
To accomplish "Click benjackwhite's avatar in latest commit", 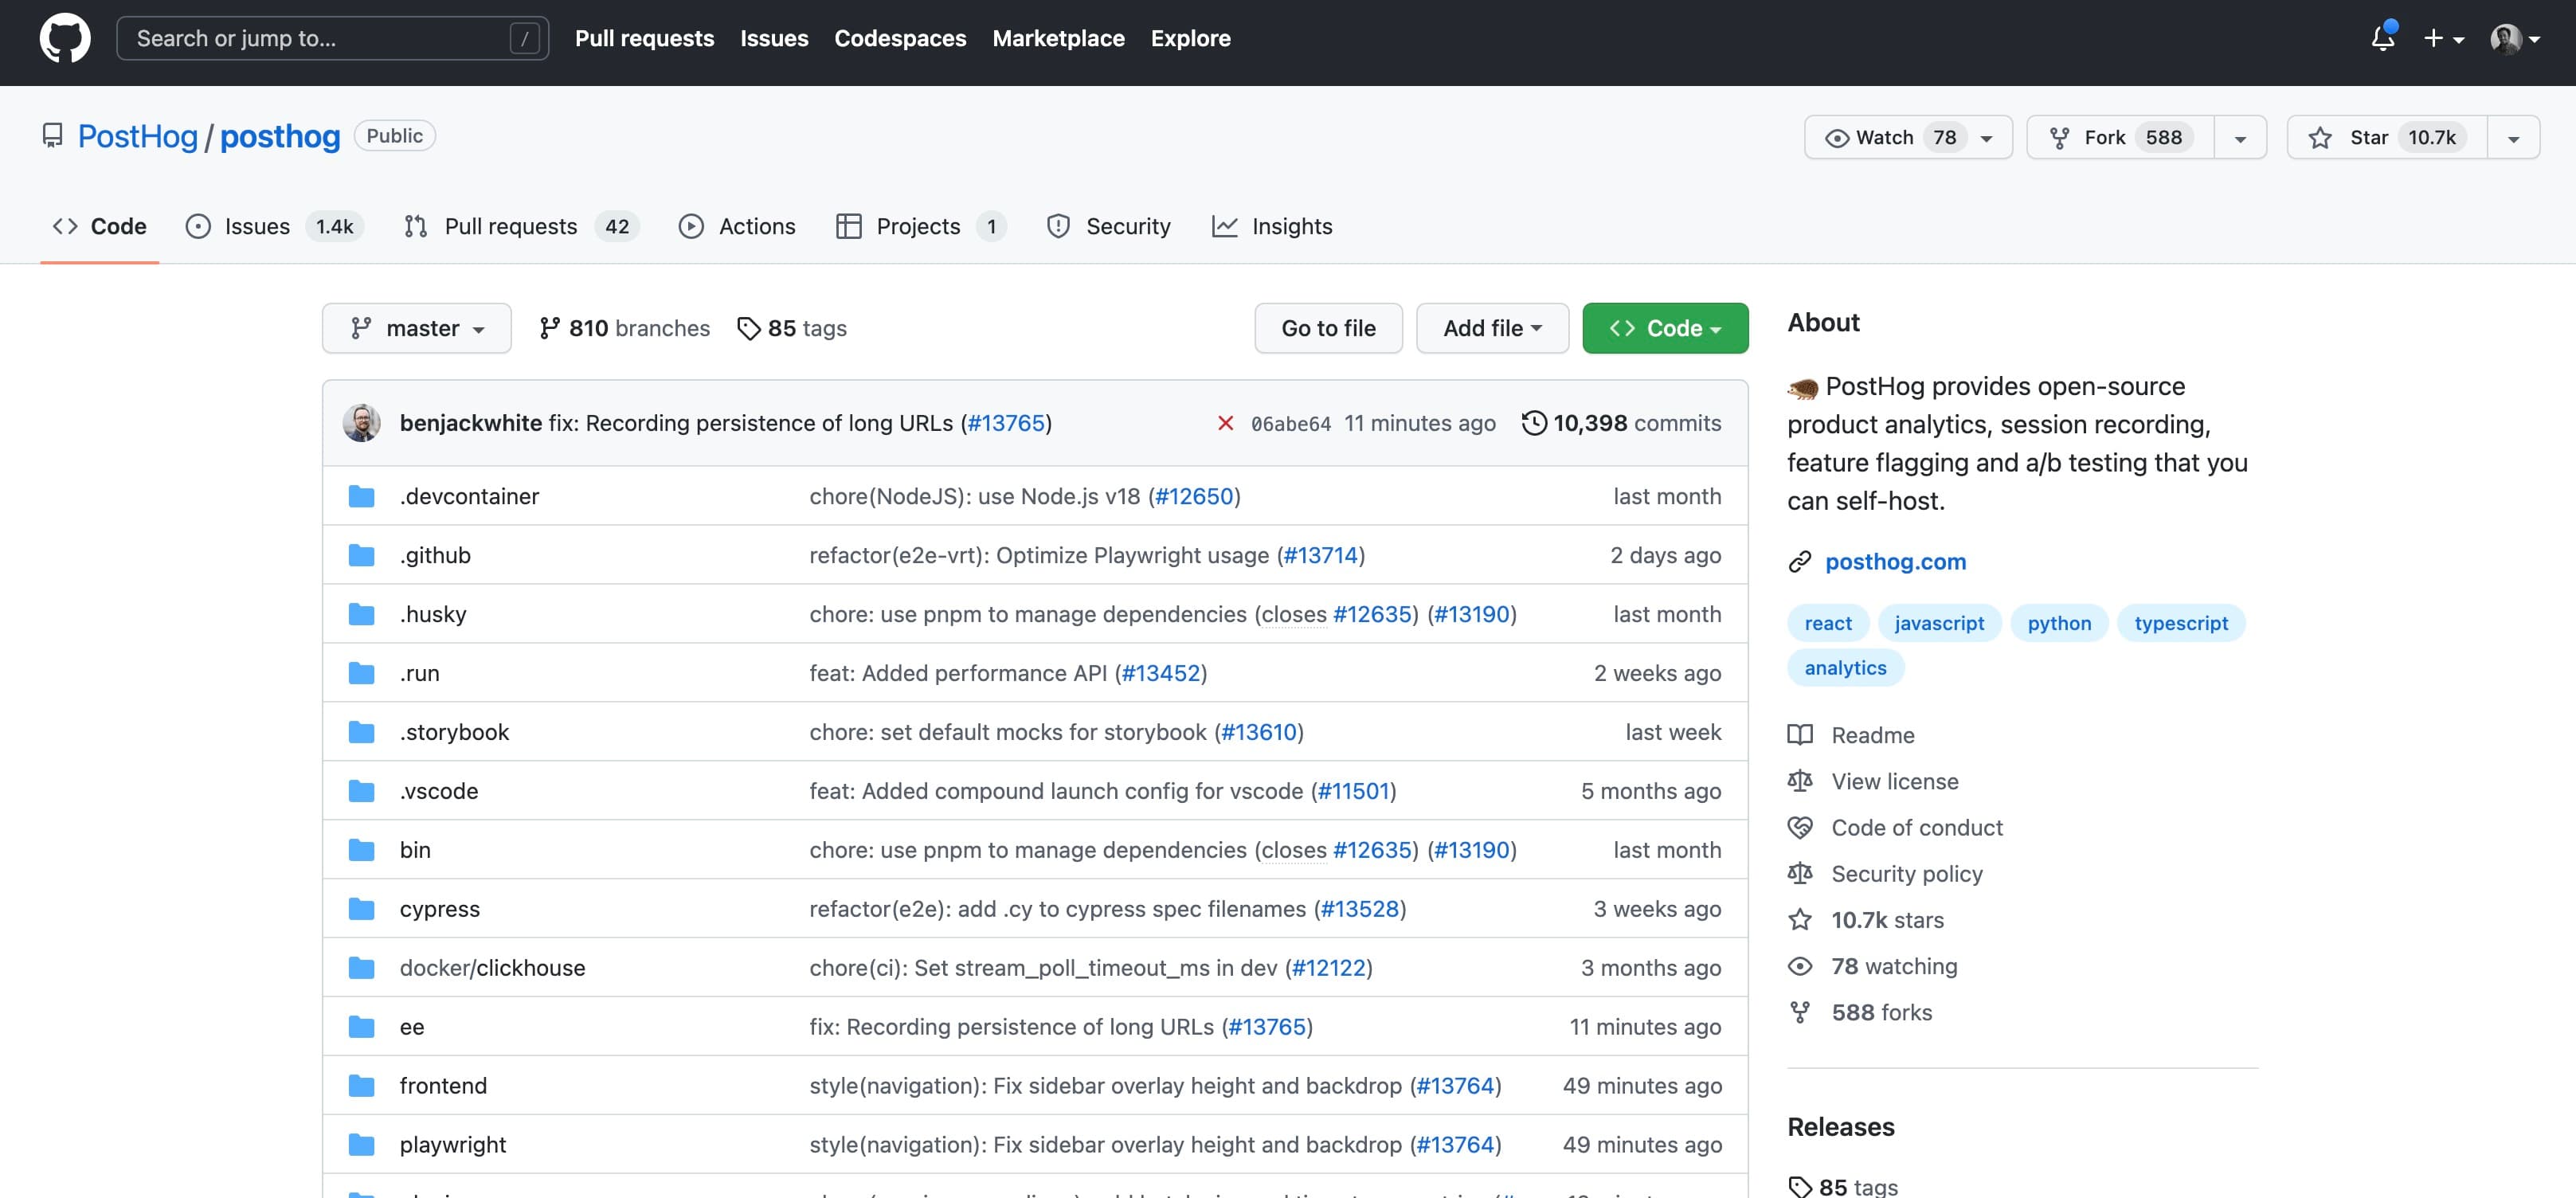I will click(x=362, y=423).
